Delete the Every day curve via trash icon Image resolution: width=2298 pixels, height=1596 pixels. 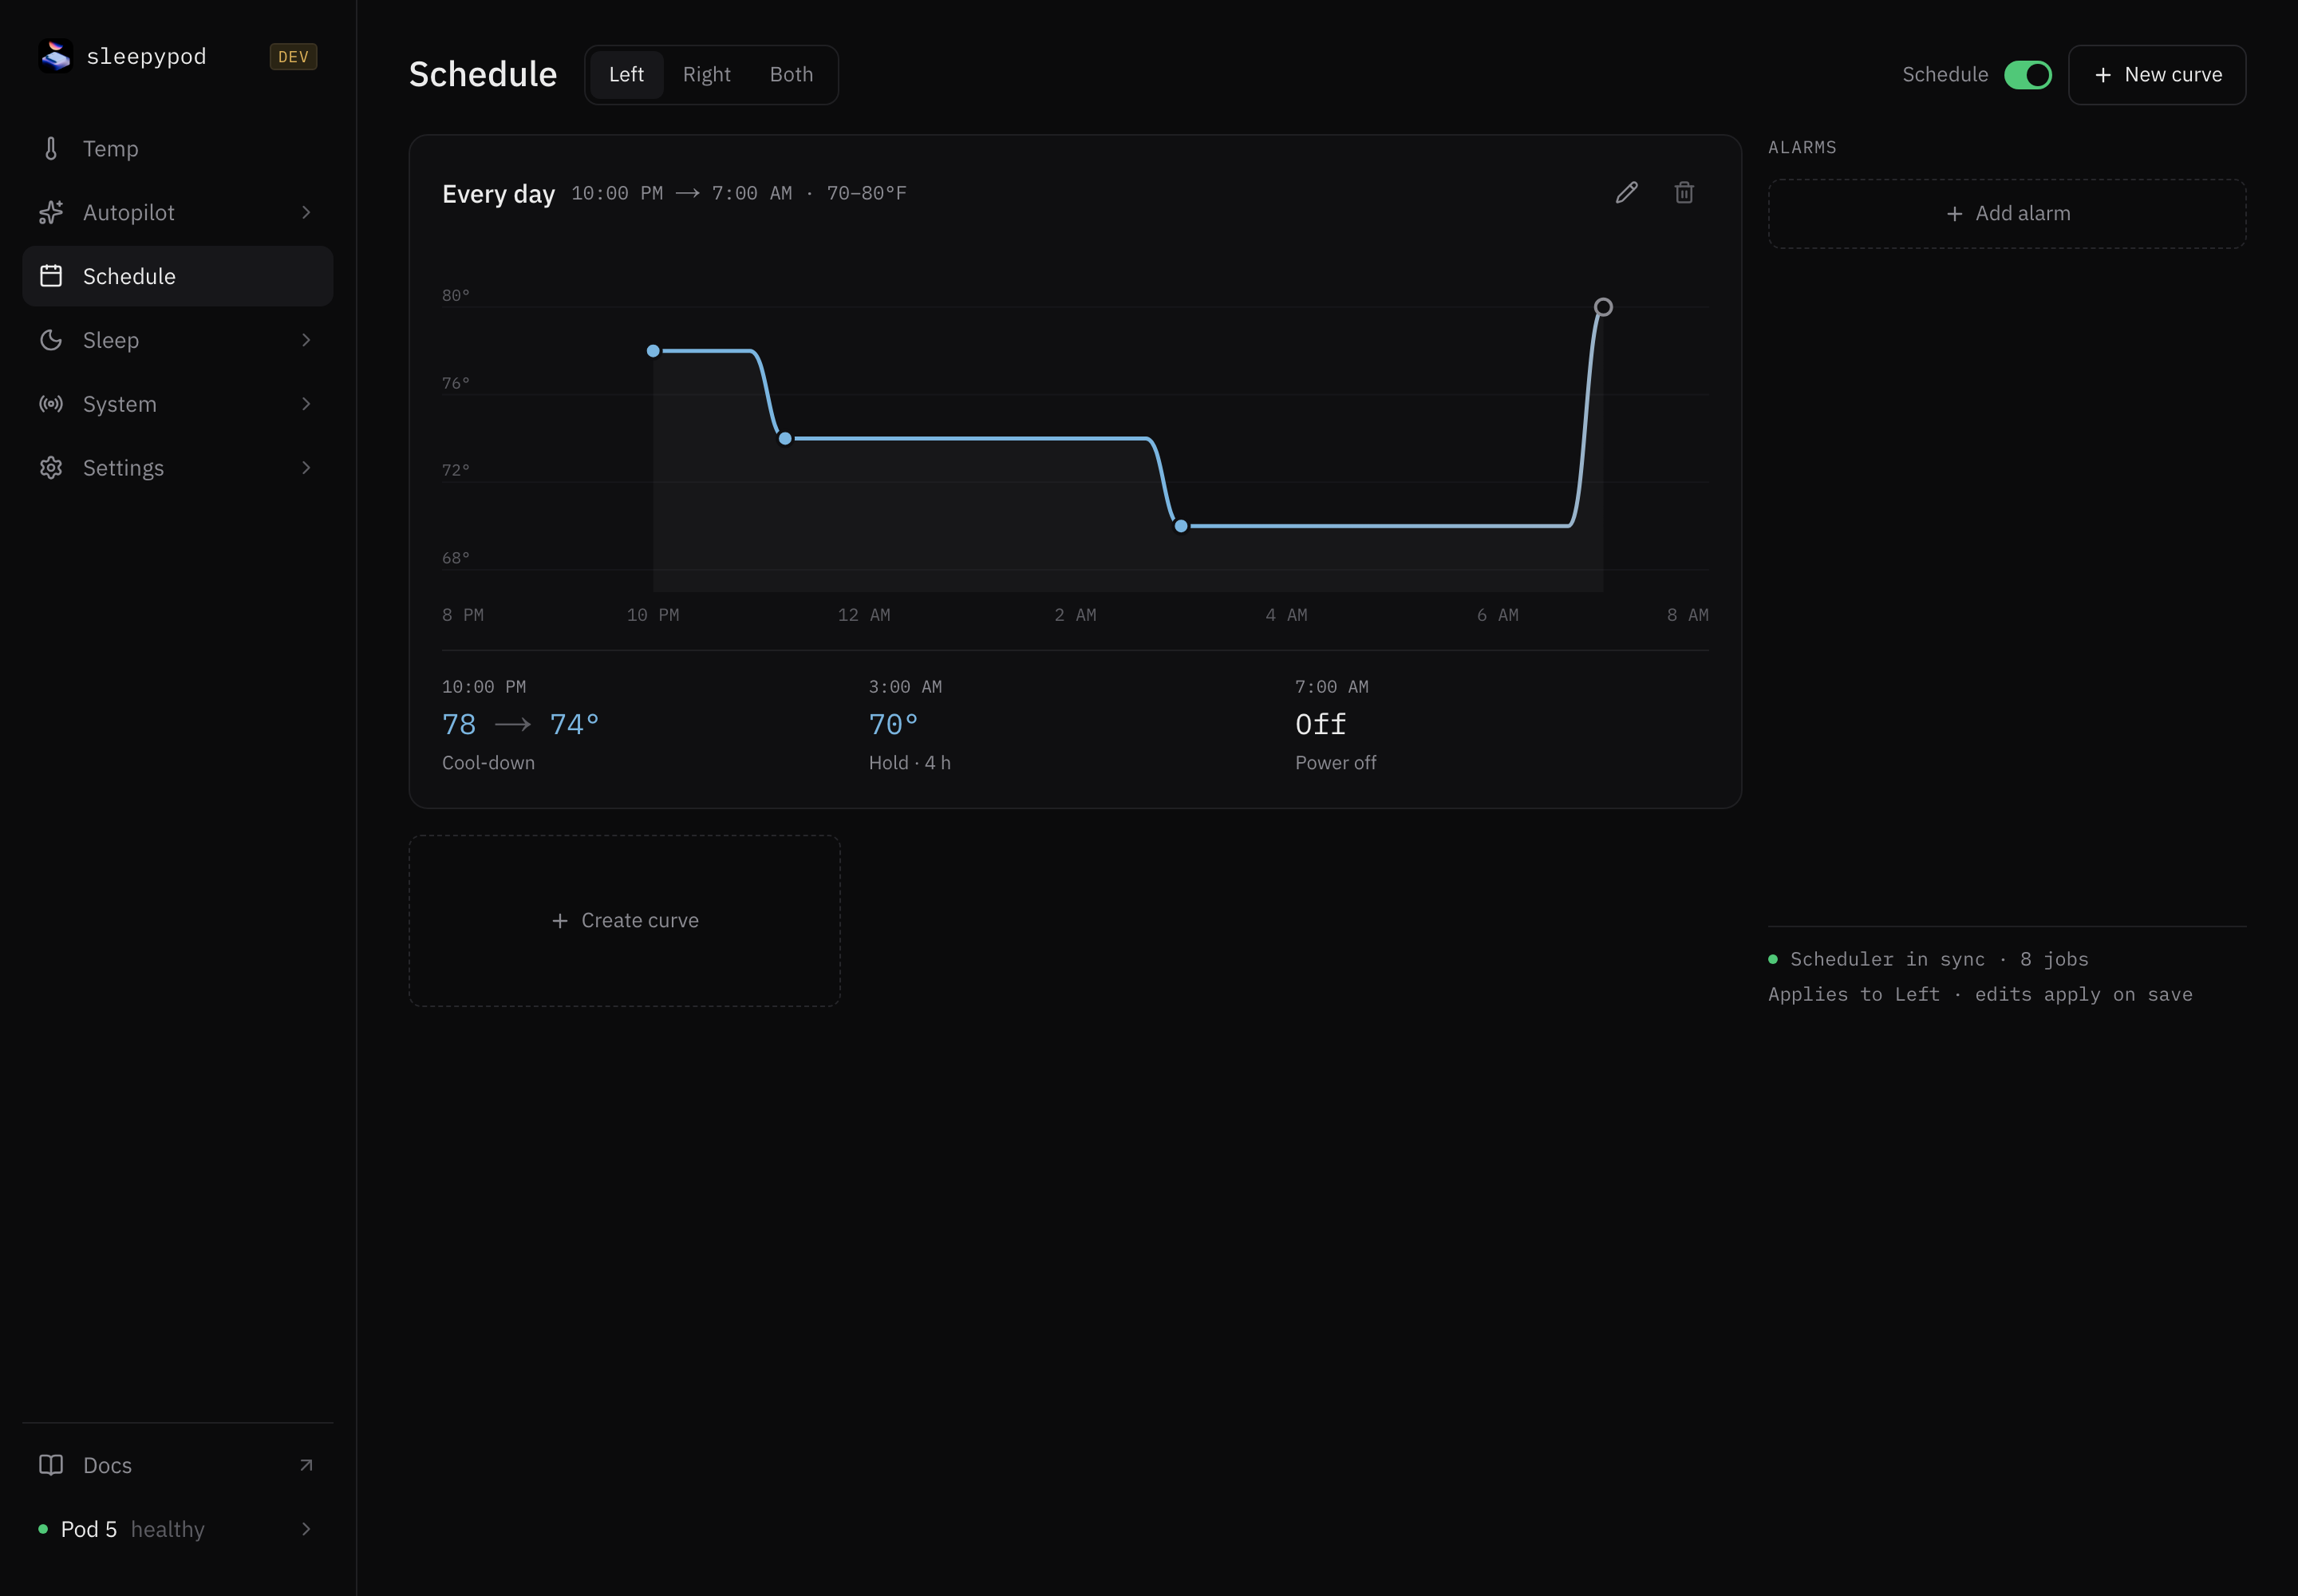1684,192
